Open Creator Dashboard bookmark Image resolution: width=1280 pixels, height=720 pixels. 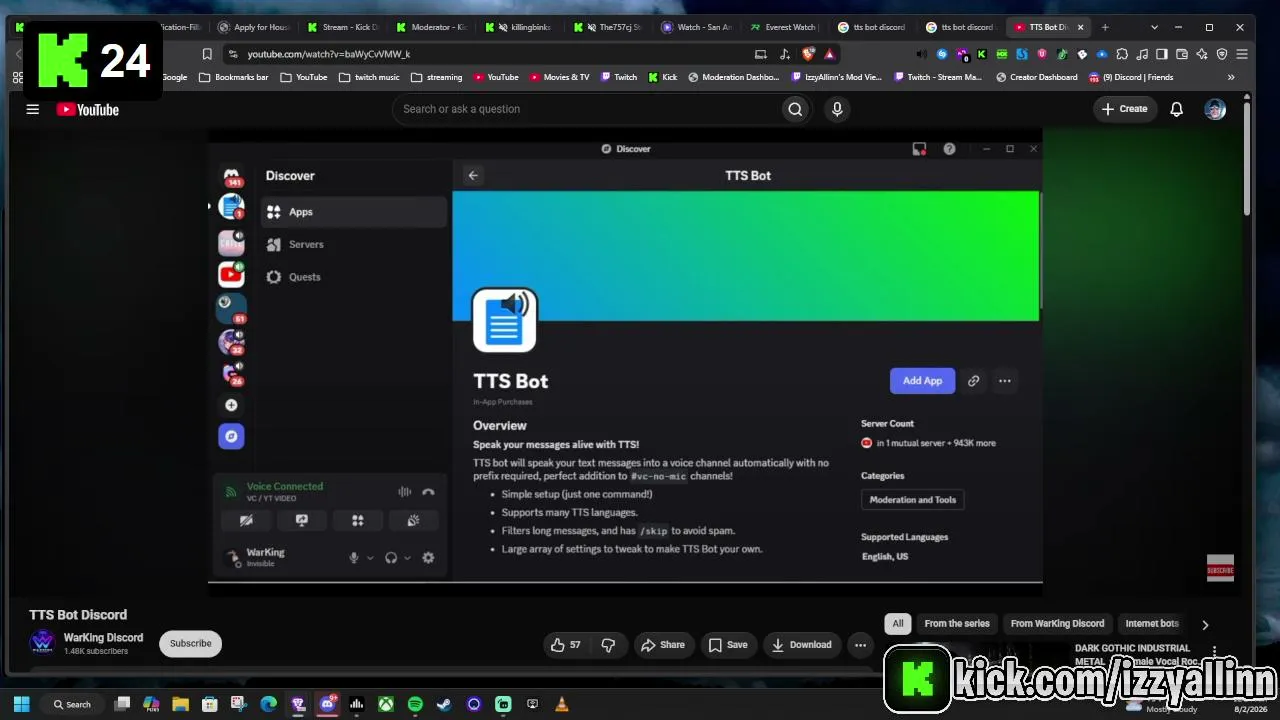click(1037, 77)
